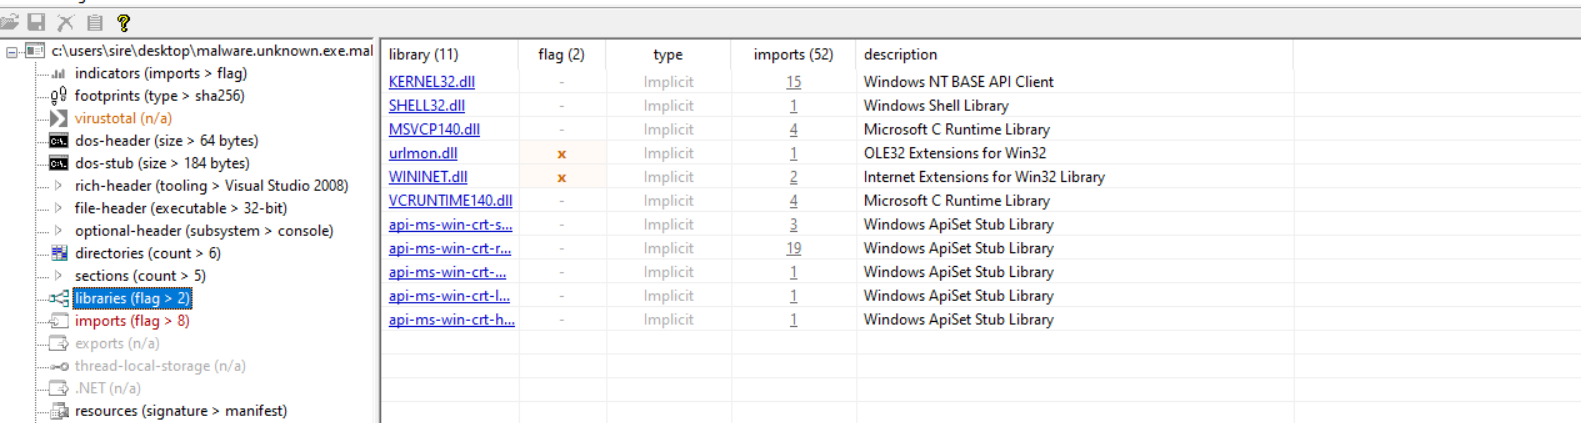
Task: Open the imports (flag > 8) item
Action: click(132, 321)
